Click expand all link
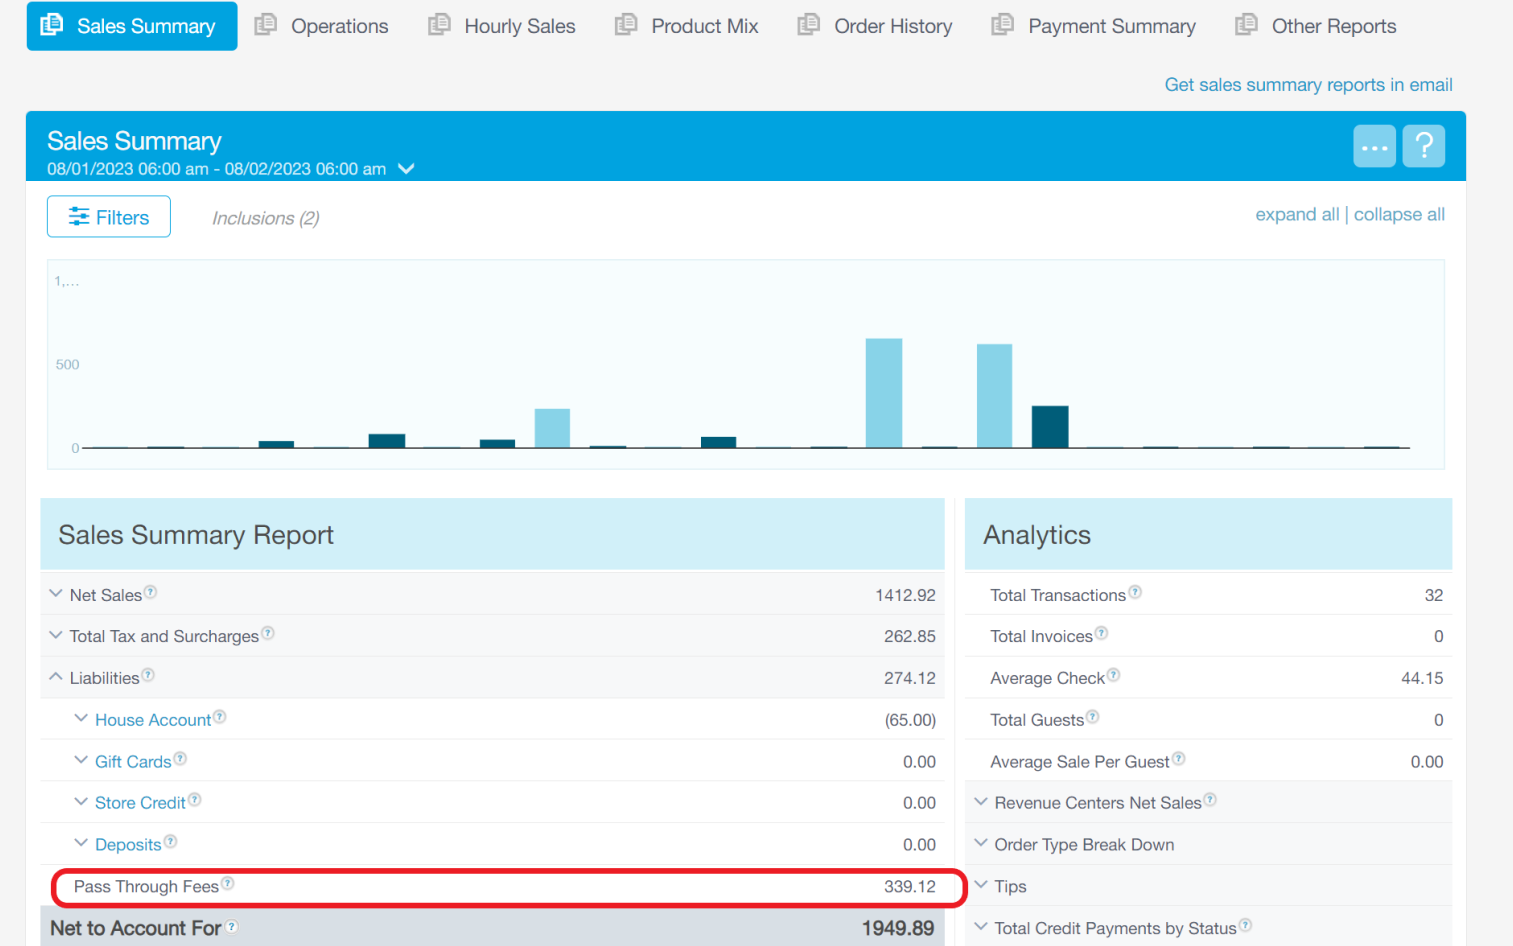1513x946 pixels. pos(1297,215)
